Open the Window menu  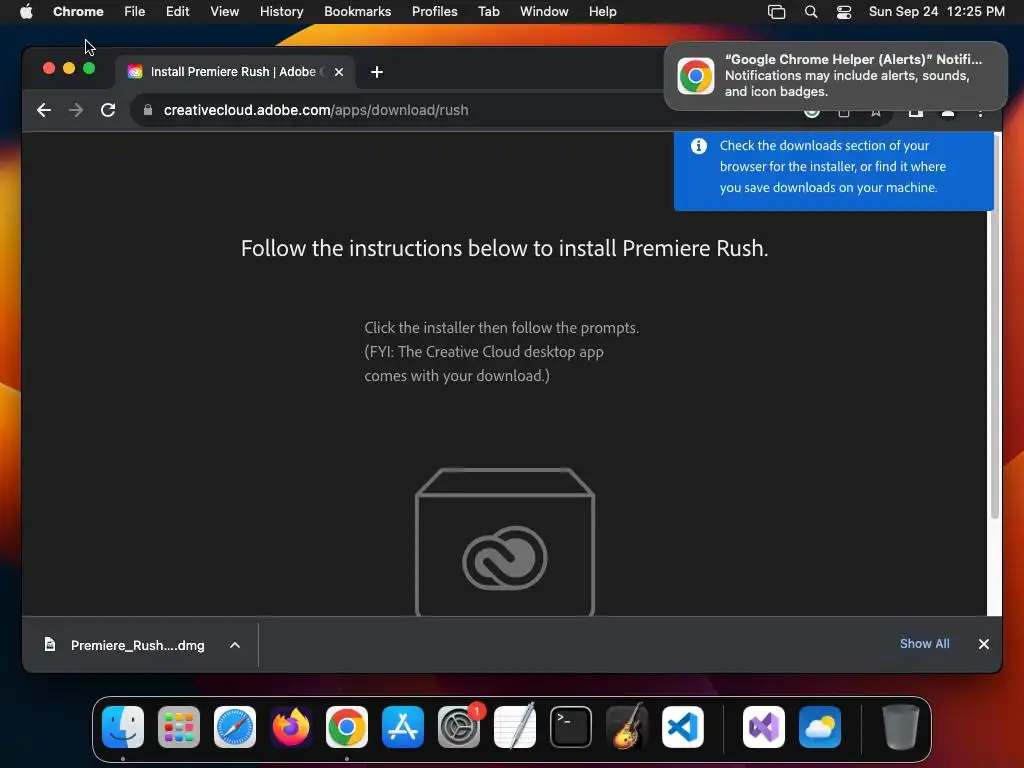click(x=544, y=11)
